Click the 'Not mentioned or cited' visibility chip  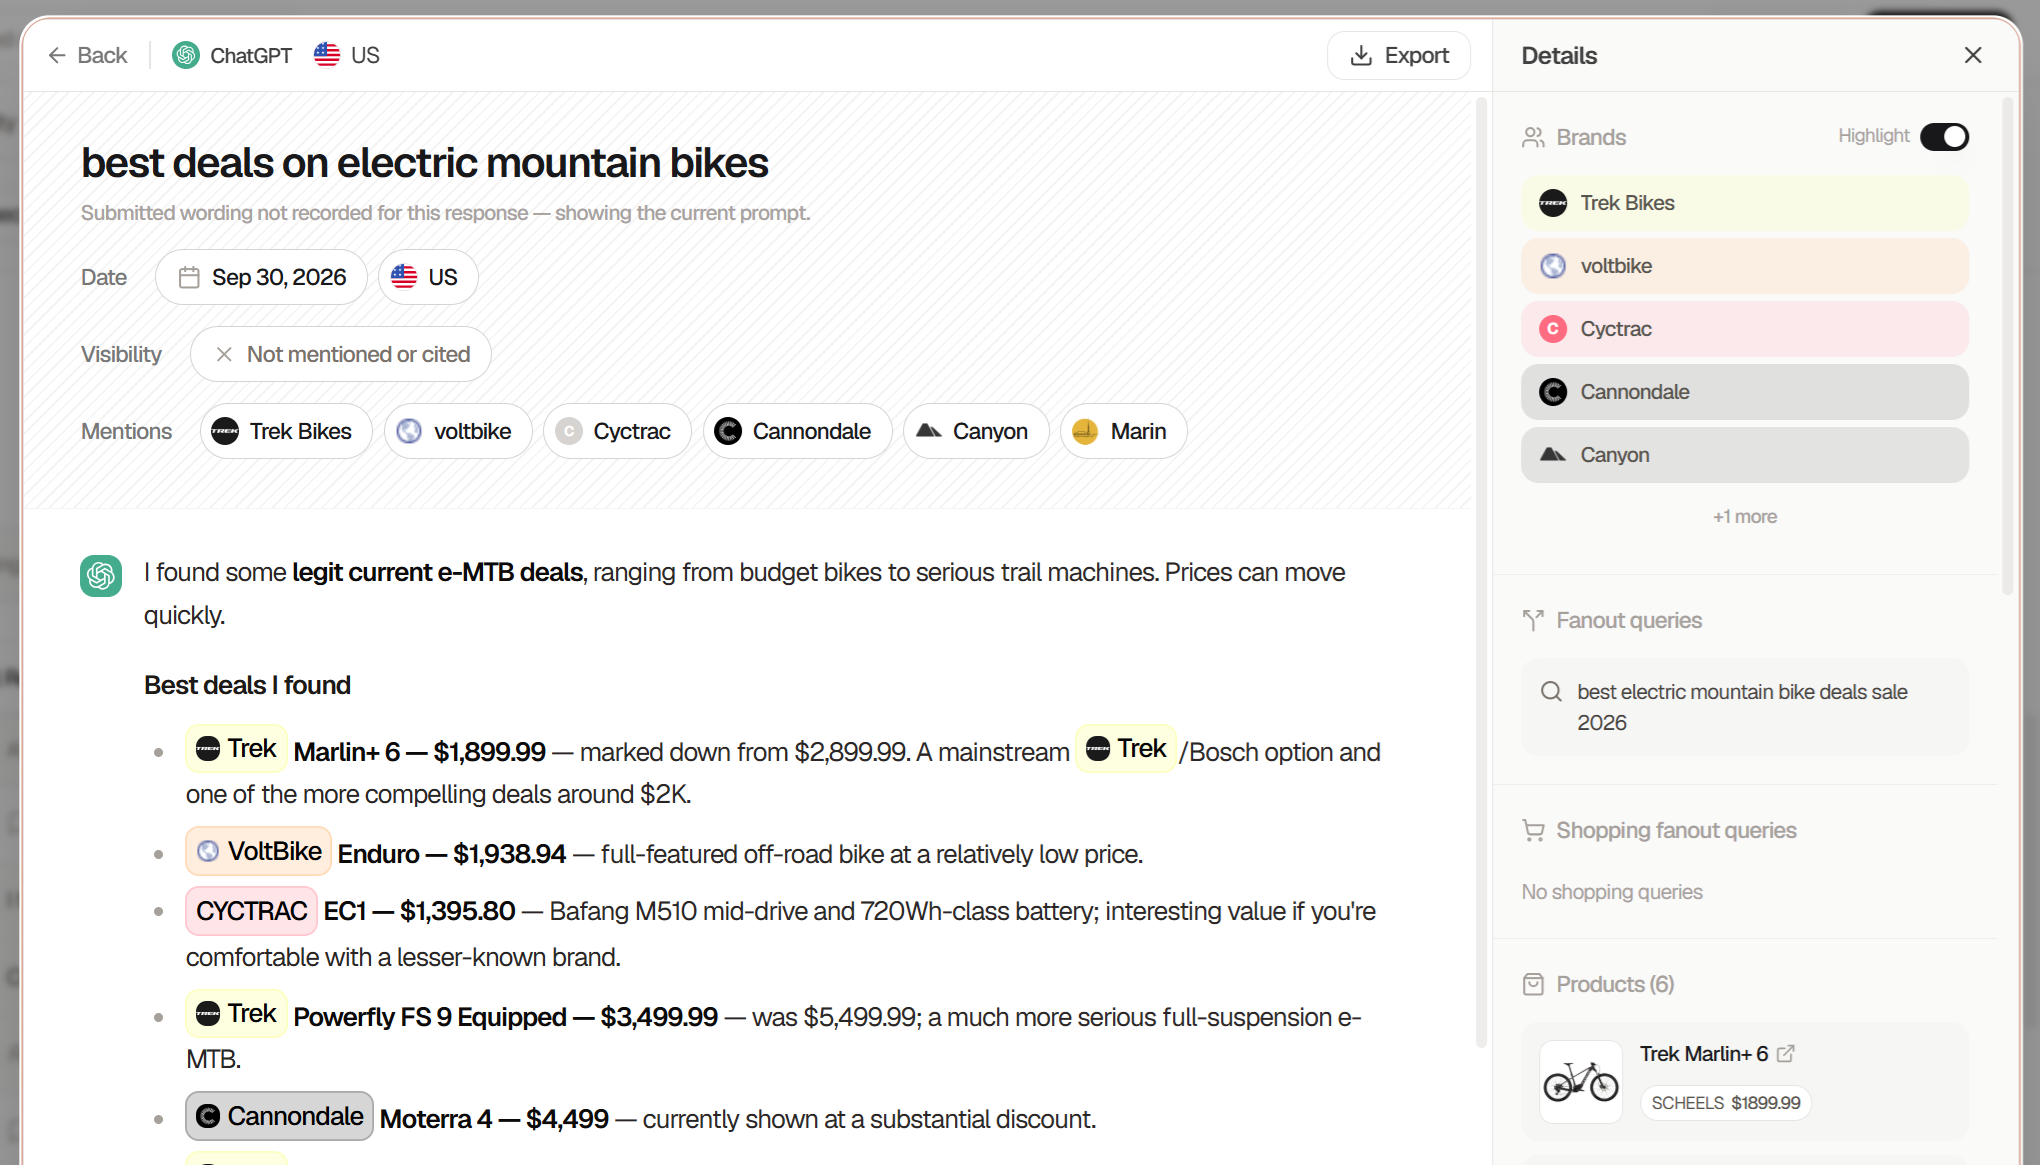click(340, 354)
